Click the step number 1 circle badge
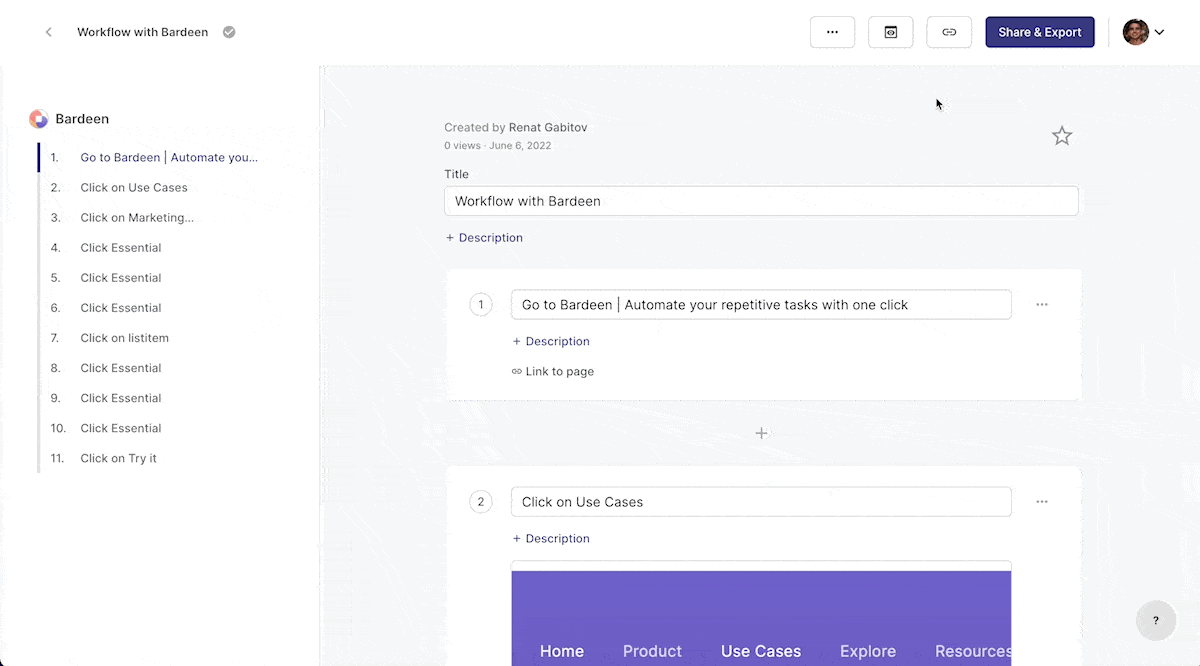Viewport: 1200px width, 666px height. tap(481, 305)
